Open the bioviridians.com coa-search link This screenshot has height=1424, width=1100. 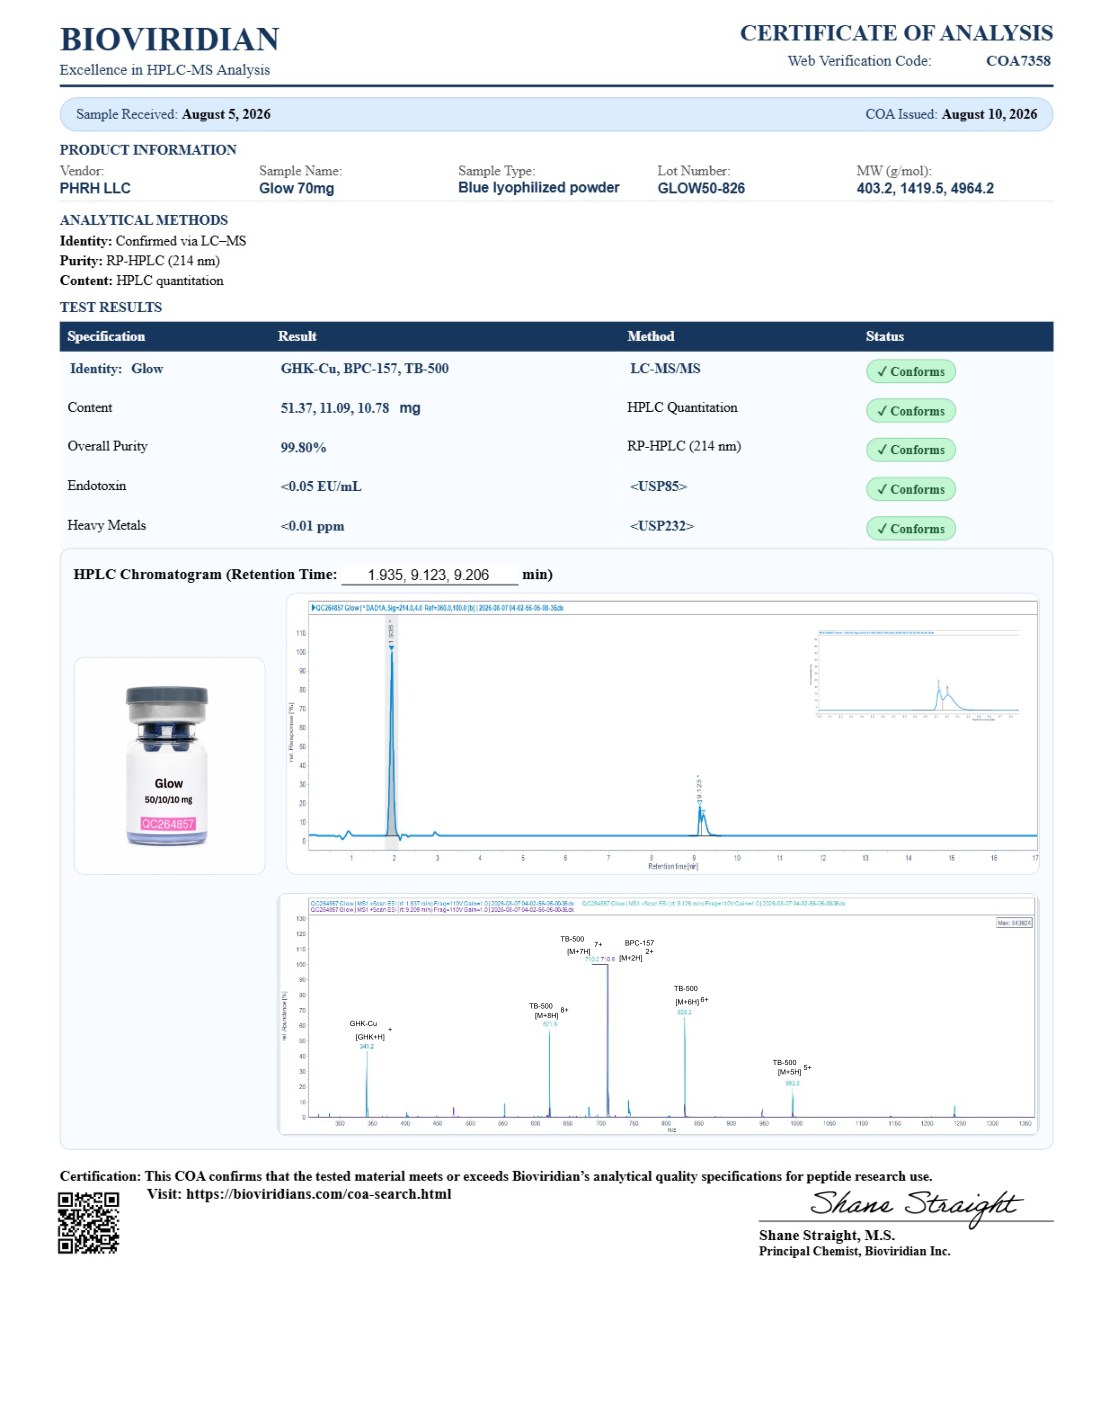tap(318, 1194)
